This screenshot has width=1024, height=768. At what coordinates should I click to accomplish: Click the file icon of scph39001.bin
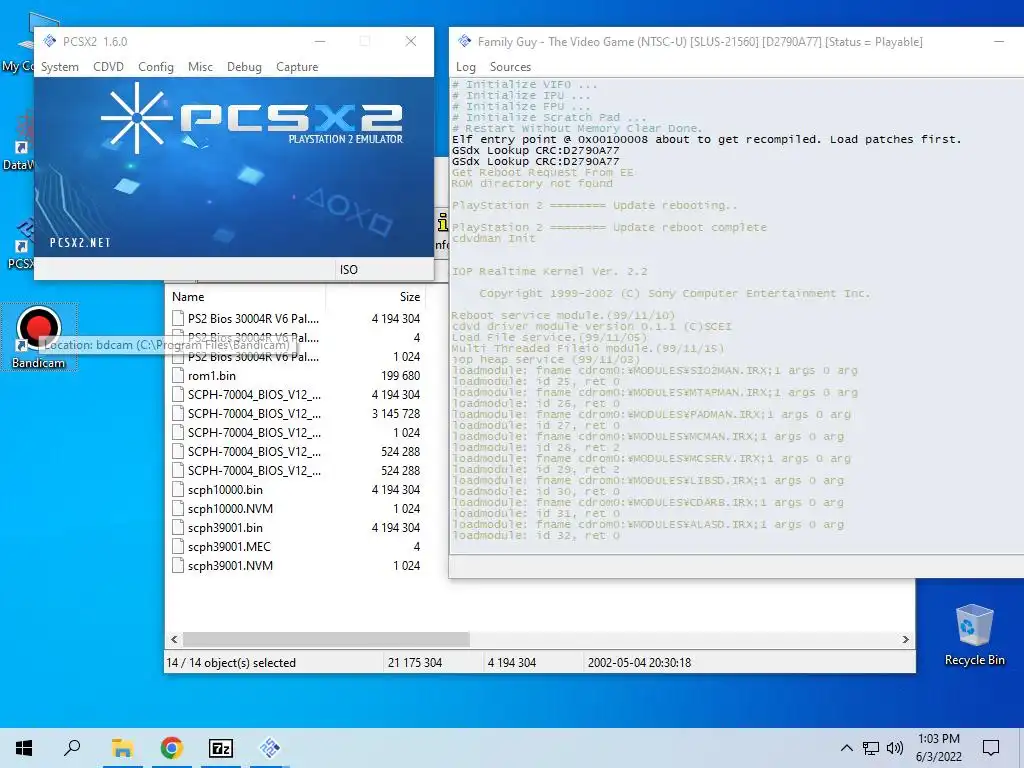178,527
